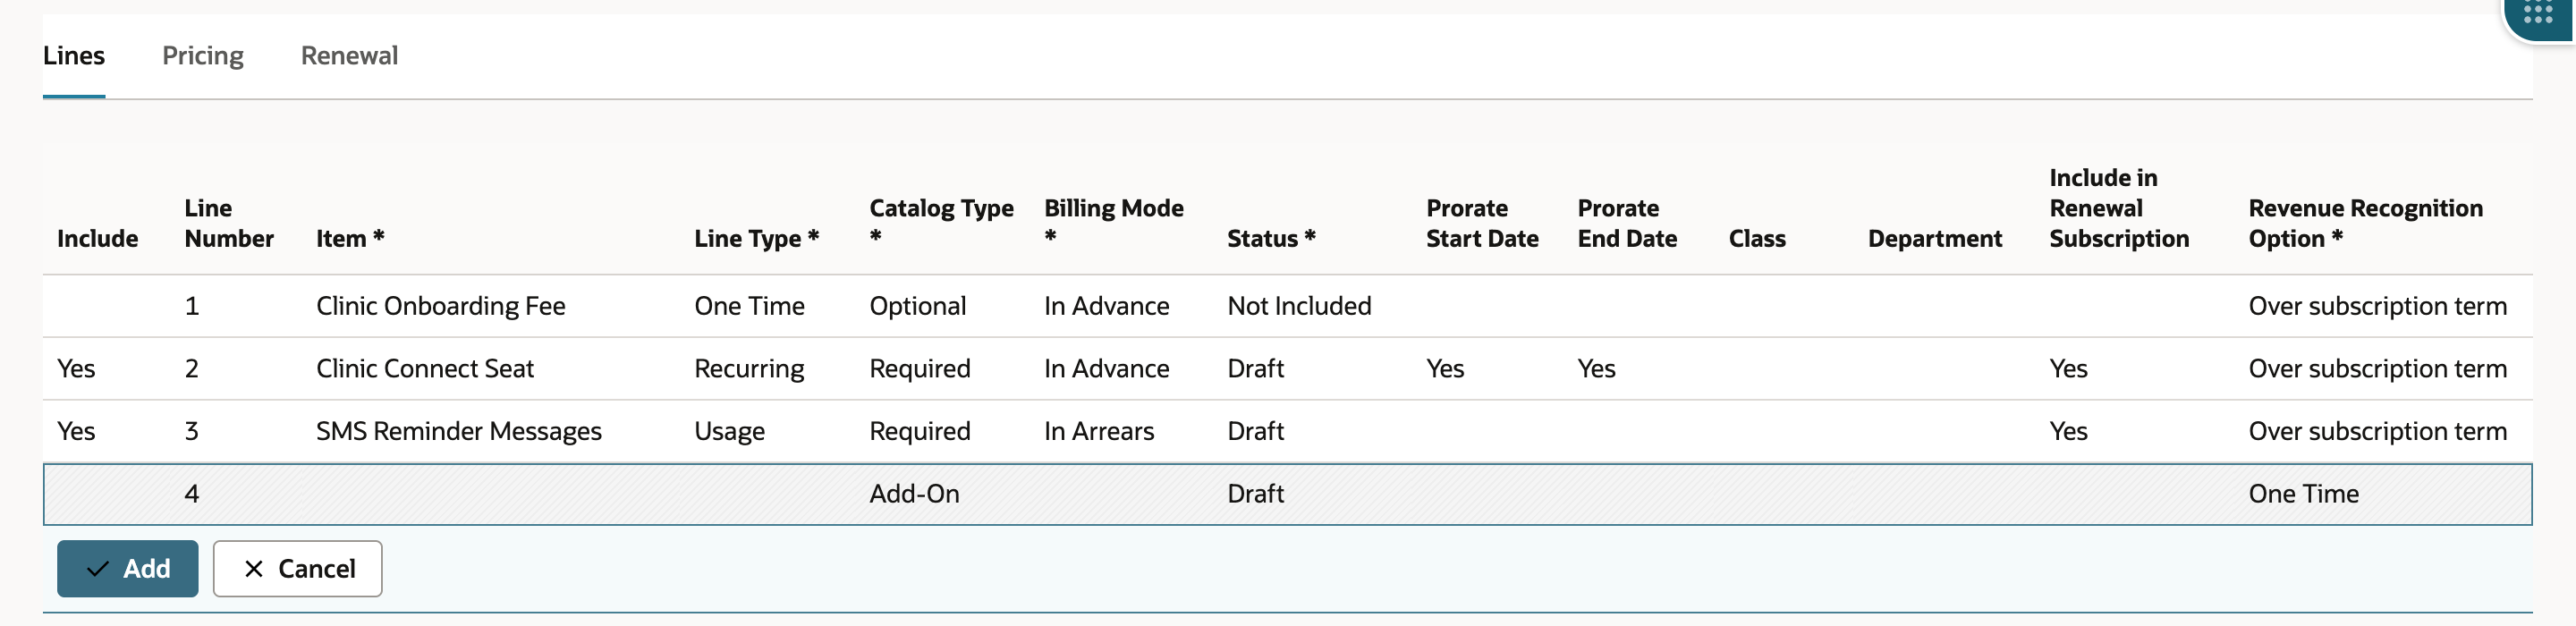
Task: Open One Time revenue recognition option in line 4
Action: tap(2303, 494)
